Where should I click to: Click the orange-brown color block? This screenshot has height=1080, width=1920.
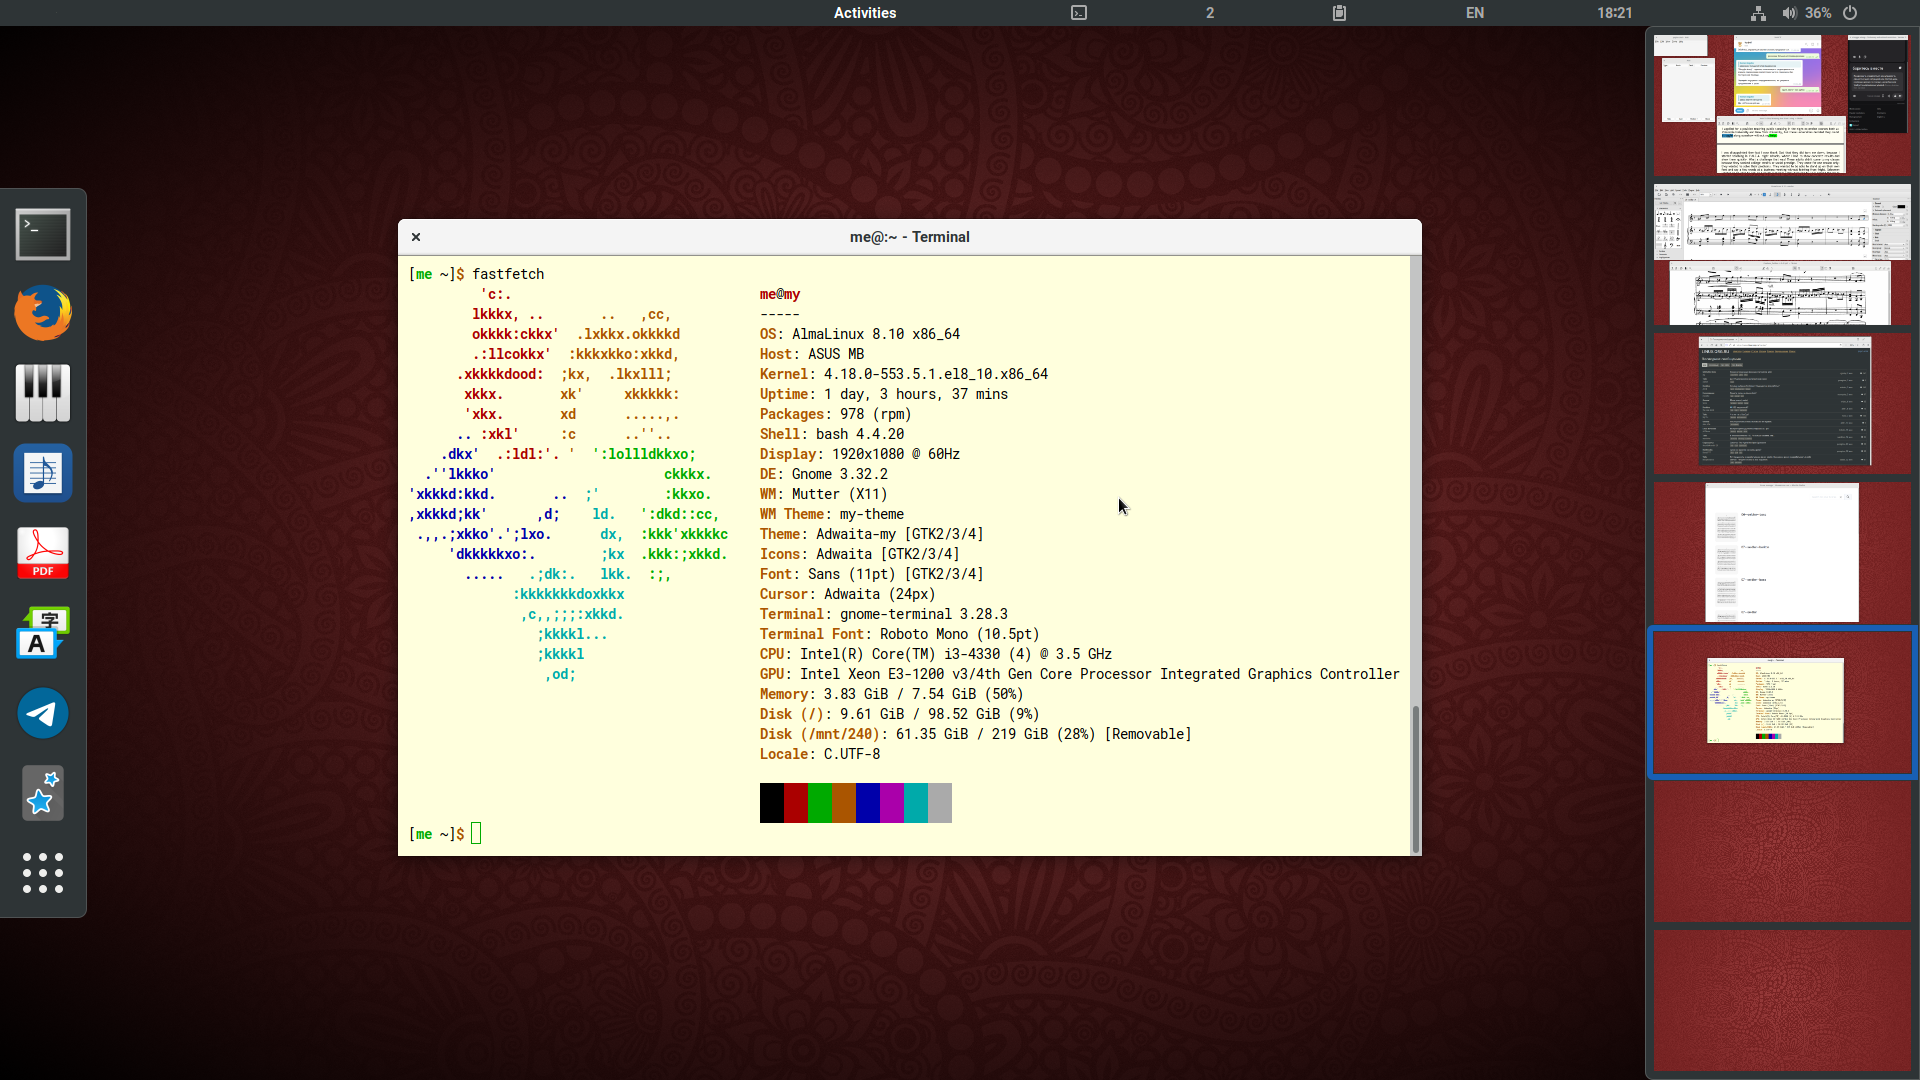(843, 803)
